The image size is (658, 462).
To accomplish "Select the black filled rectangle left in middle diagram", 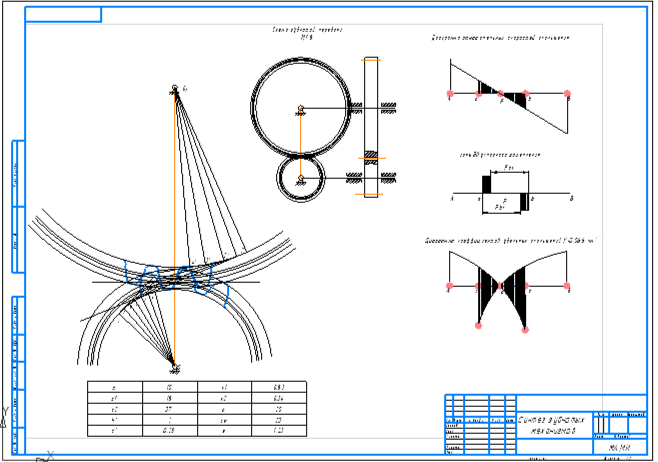I will coord(486,185).
